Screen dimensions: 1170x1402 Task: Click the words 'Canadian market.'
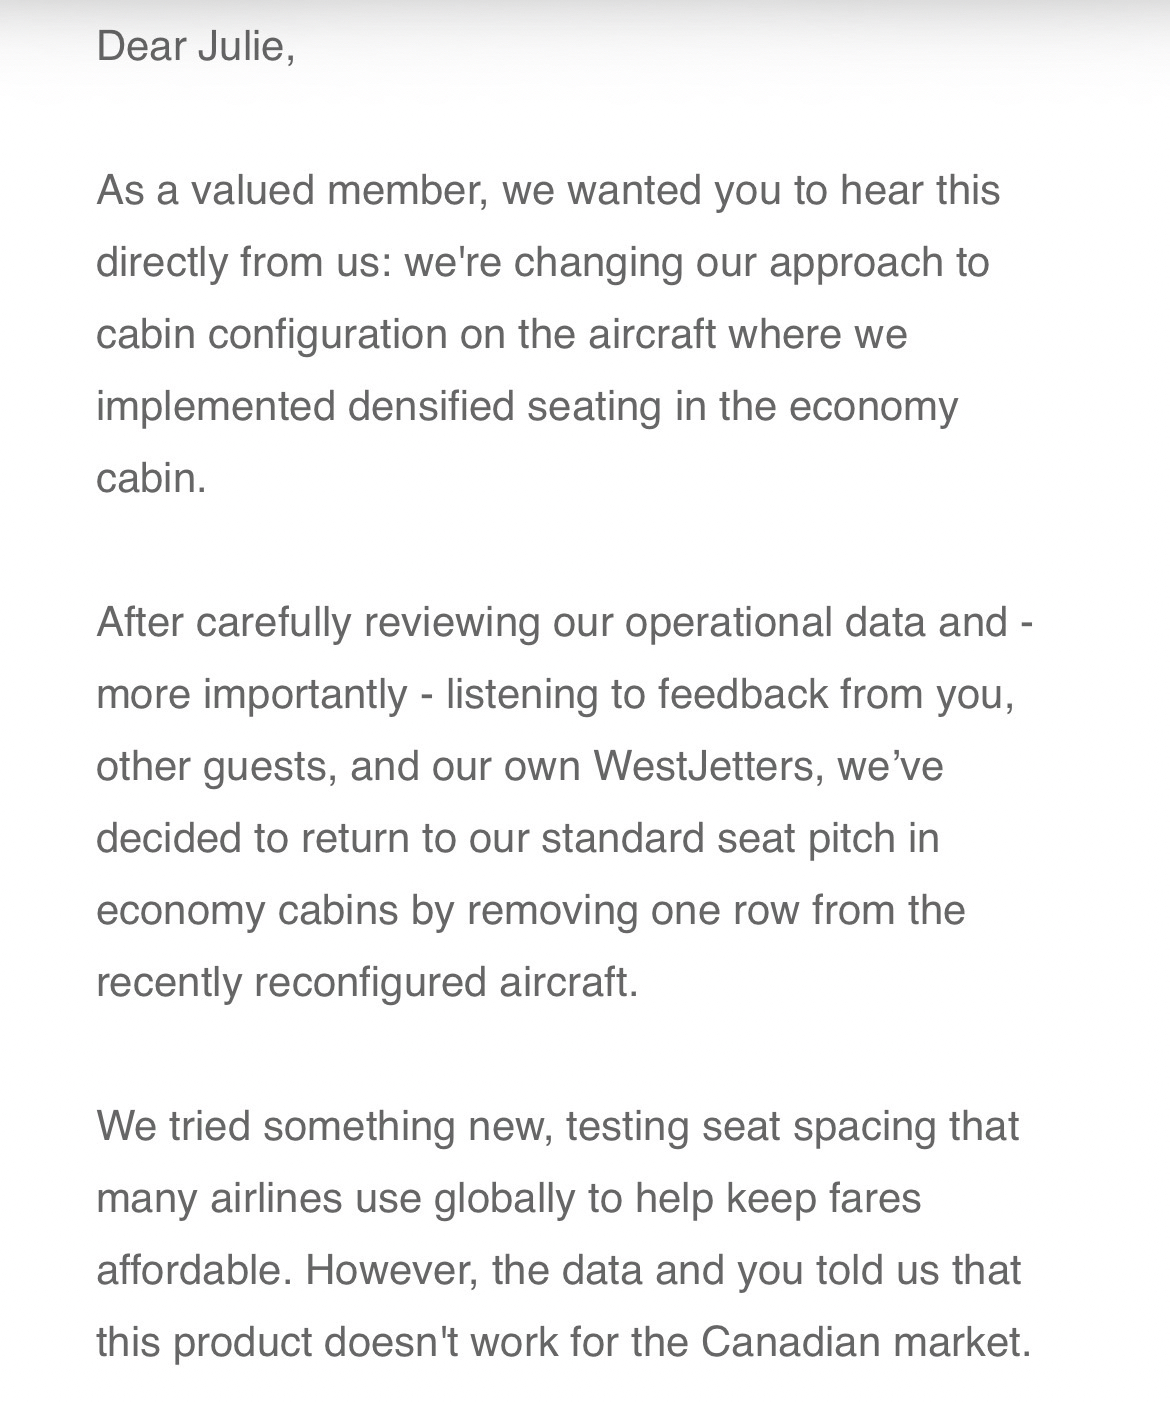pyautogui.click(x=865, y=1342)
